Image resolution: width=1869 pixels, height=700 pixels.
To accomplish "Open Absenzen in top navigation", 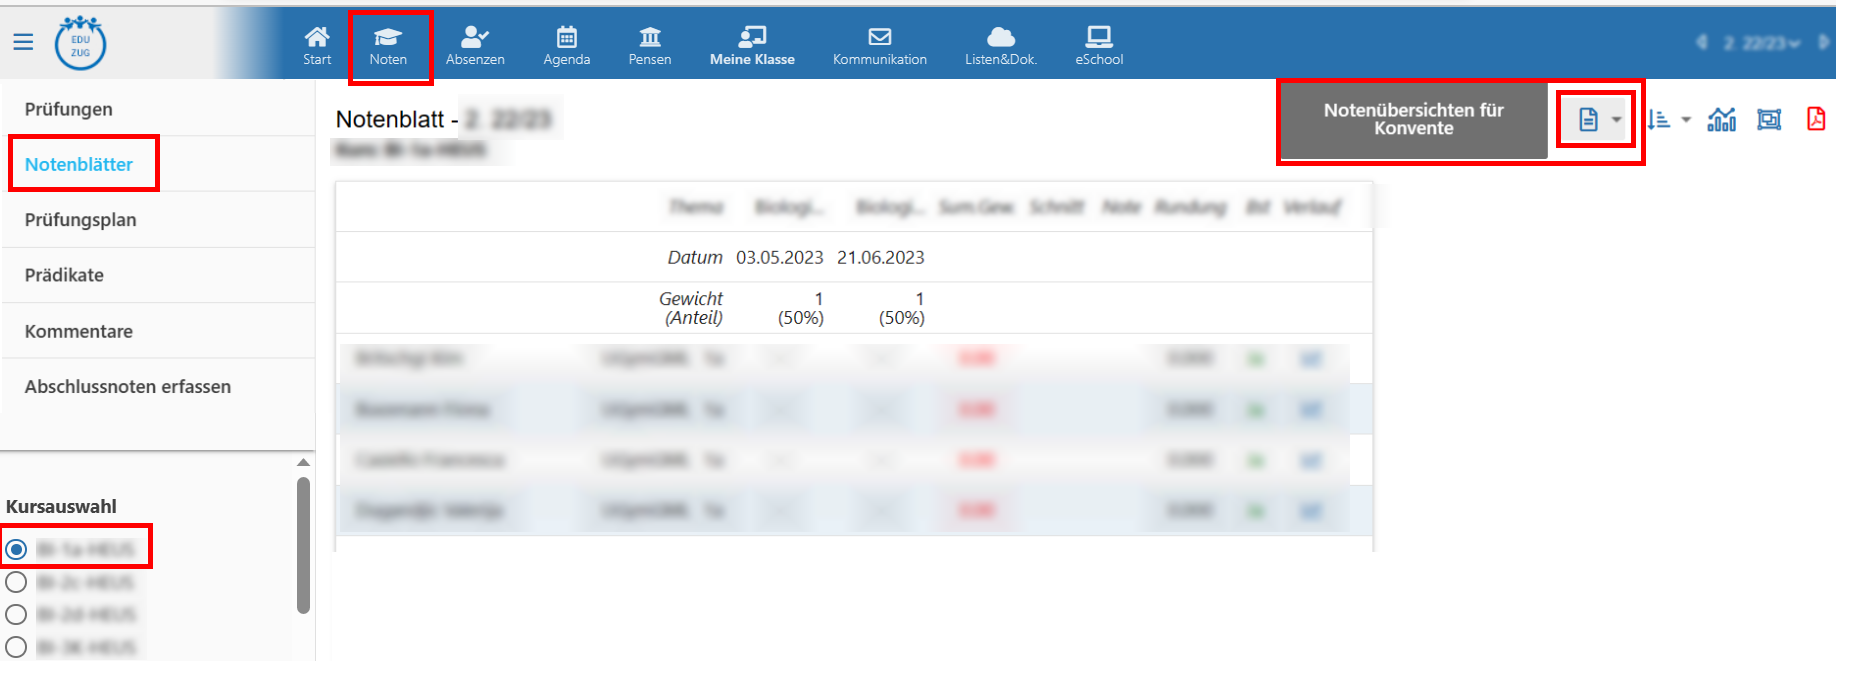I will 475,45.
